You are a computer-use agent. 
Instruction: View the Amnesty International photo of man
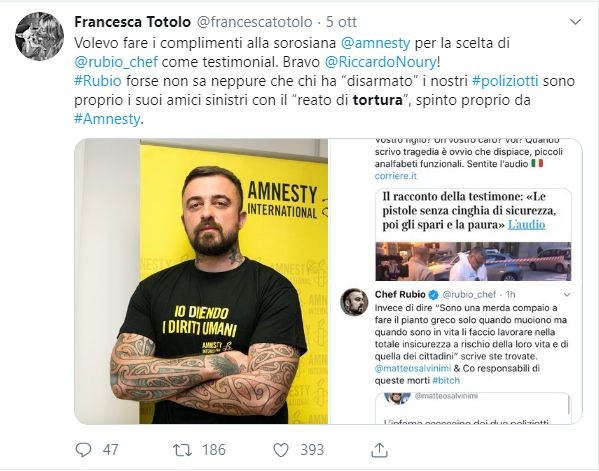coord(201,281)
